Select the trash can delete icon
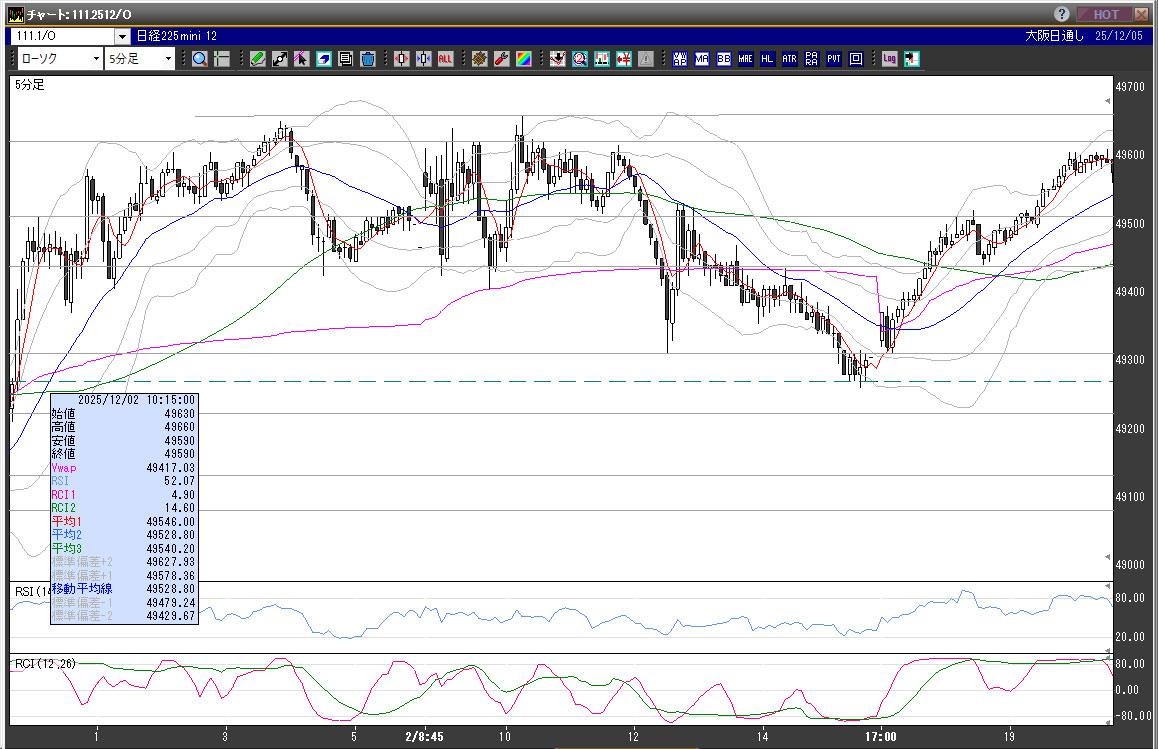 click(x=367, y=59)
